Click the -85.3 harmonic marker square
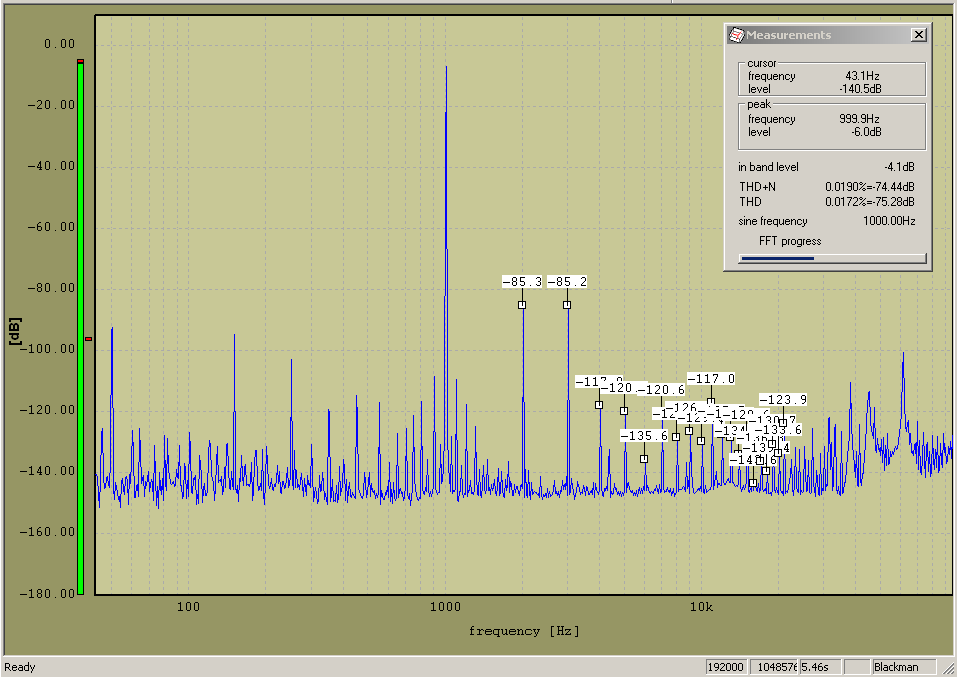The image size is (957, 677). click(522, 305)
